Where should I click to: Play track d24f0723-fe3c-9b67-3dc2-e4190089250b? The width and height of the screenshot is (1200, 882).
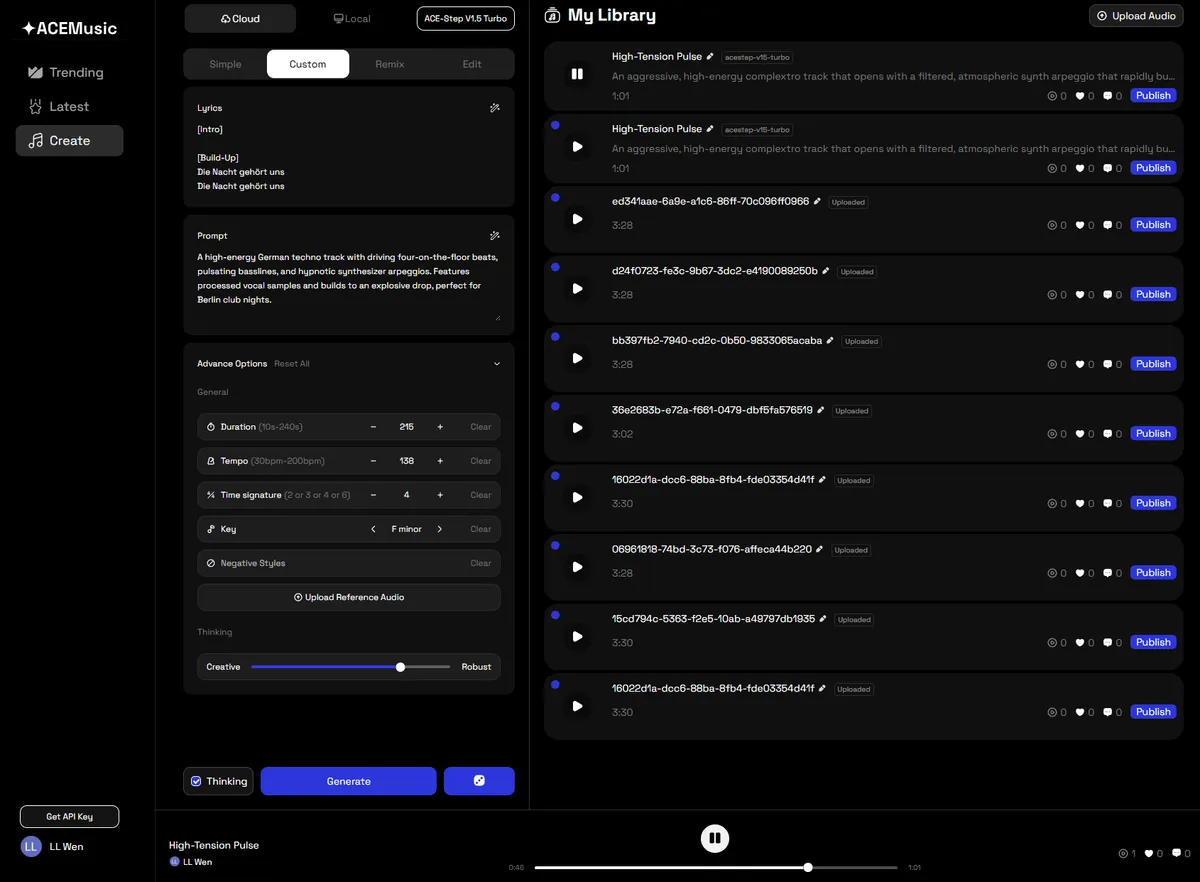click(x=577, y=289)
